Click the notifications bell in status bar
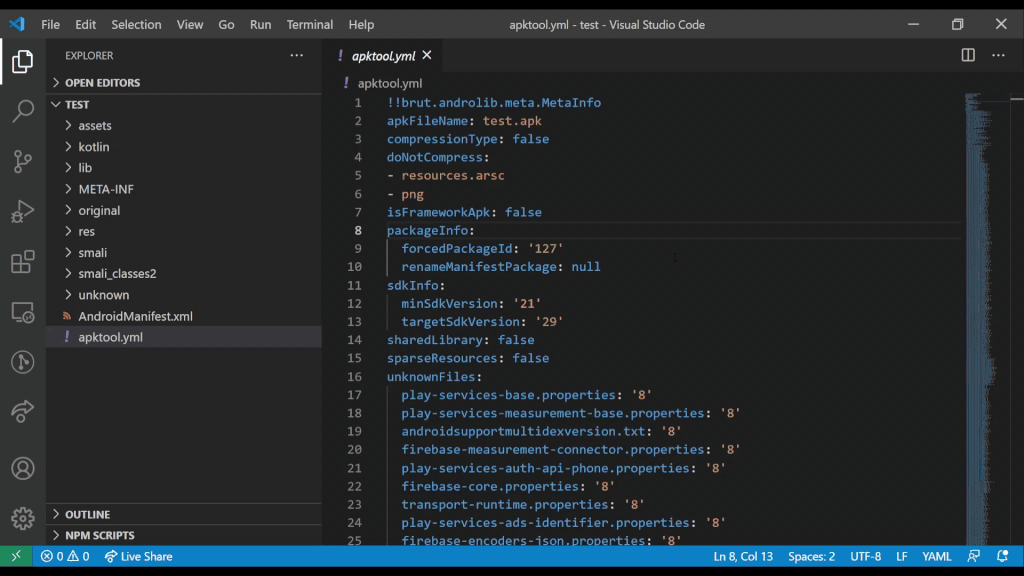This screenshot has height=576, width=1024. pyautogui.click(x=1002, y=556)
